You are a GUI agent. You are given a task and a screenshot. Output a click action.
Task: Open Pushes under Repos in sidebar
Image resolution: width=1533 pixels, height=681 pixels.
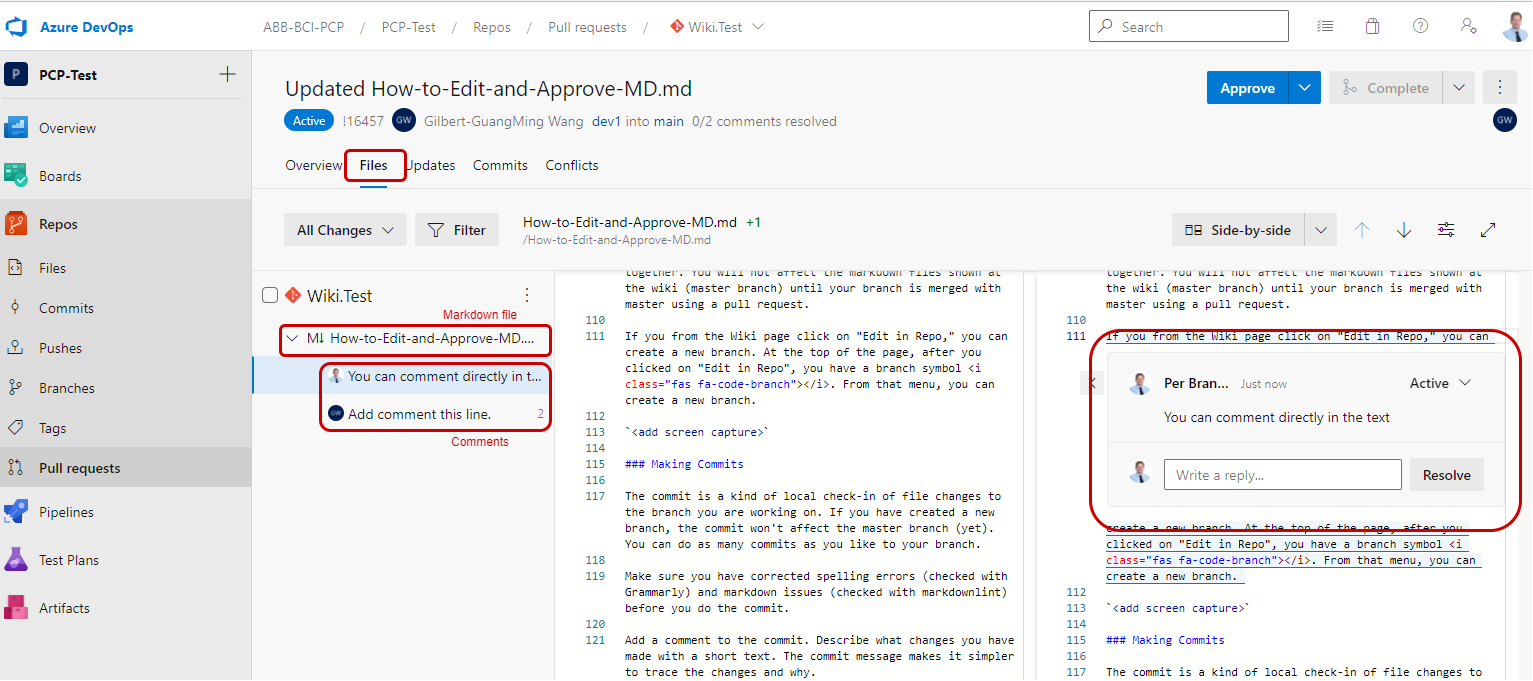pos(126,348)
